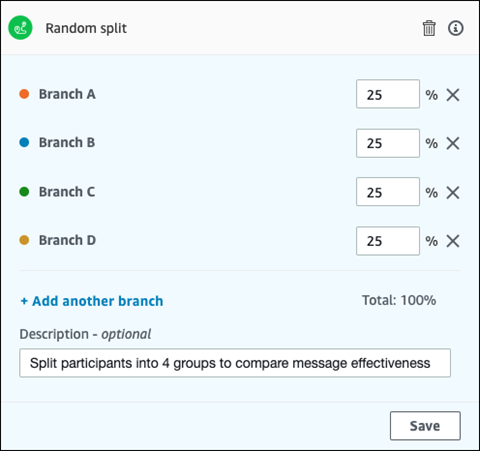Remove Branch A with its X icon
The image size is (480, 451).
453,95
